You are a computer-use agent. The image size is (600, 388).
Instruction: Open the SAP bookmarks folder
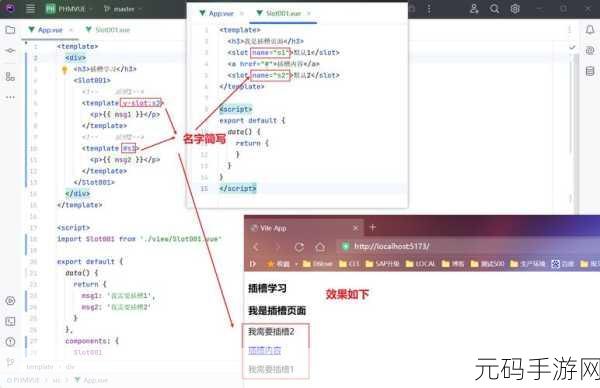point(382,264)
